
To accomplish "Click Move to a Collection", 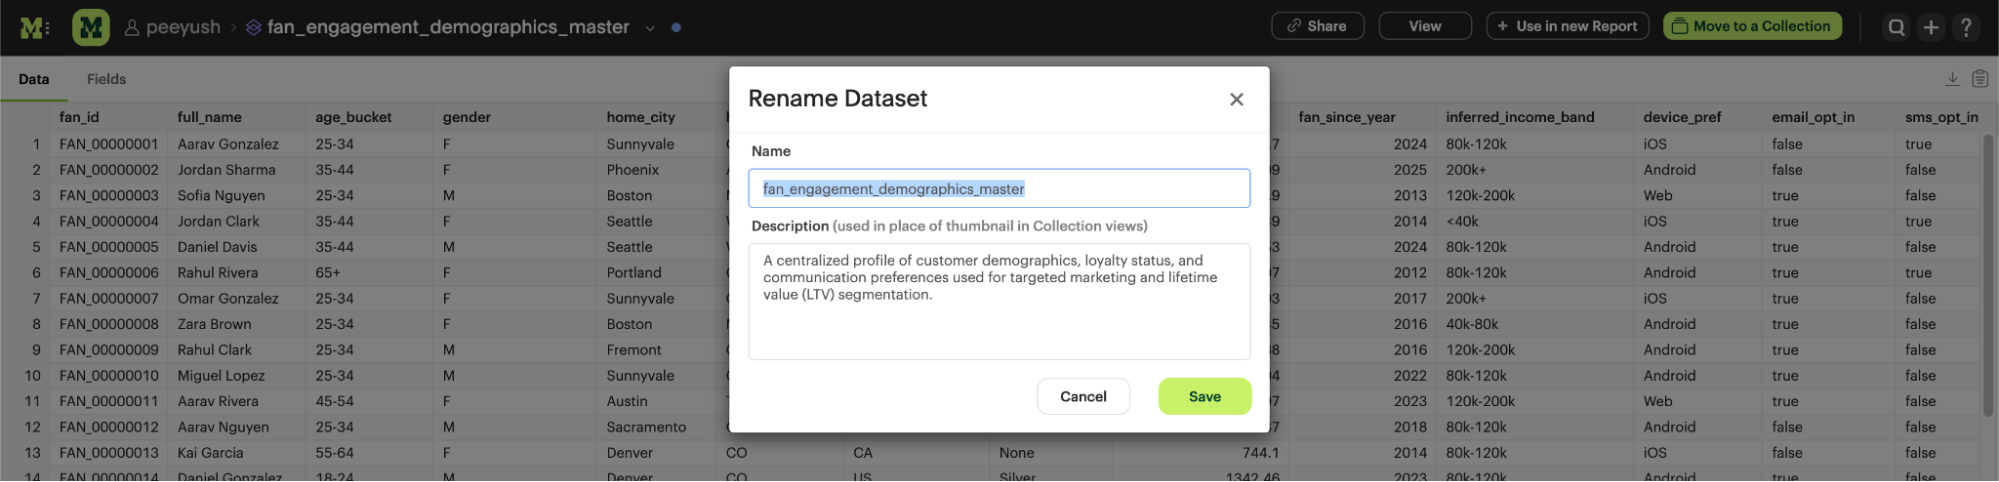I will 1752,26.
